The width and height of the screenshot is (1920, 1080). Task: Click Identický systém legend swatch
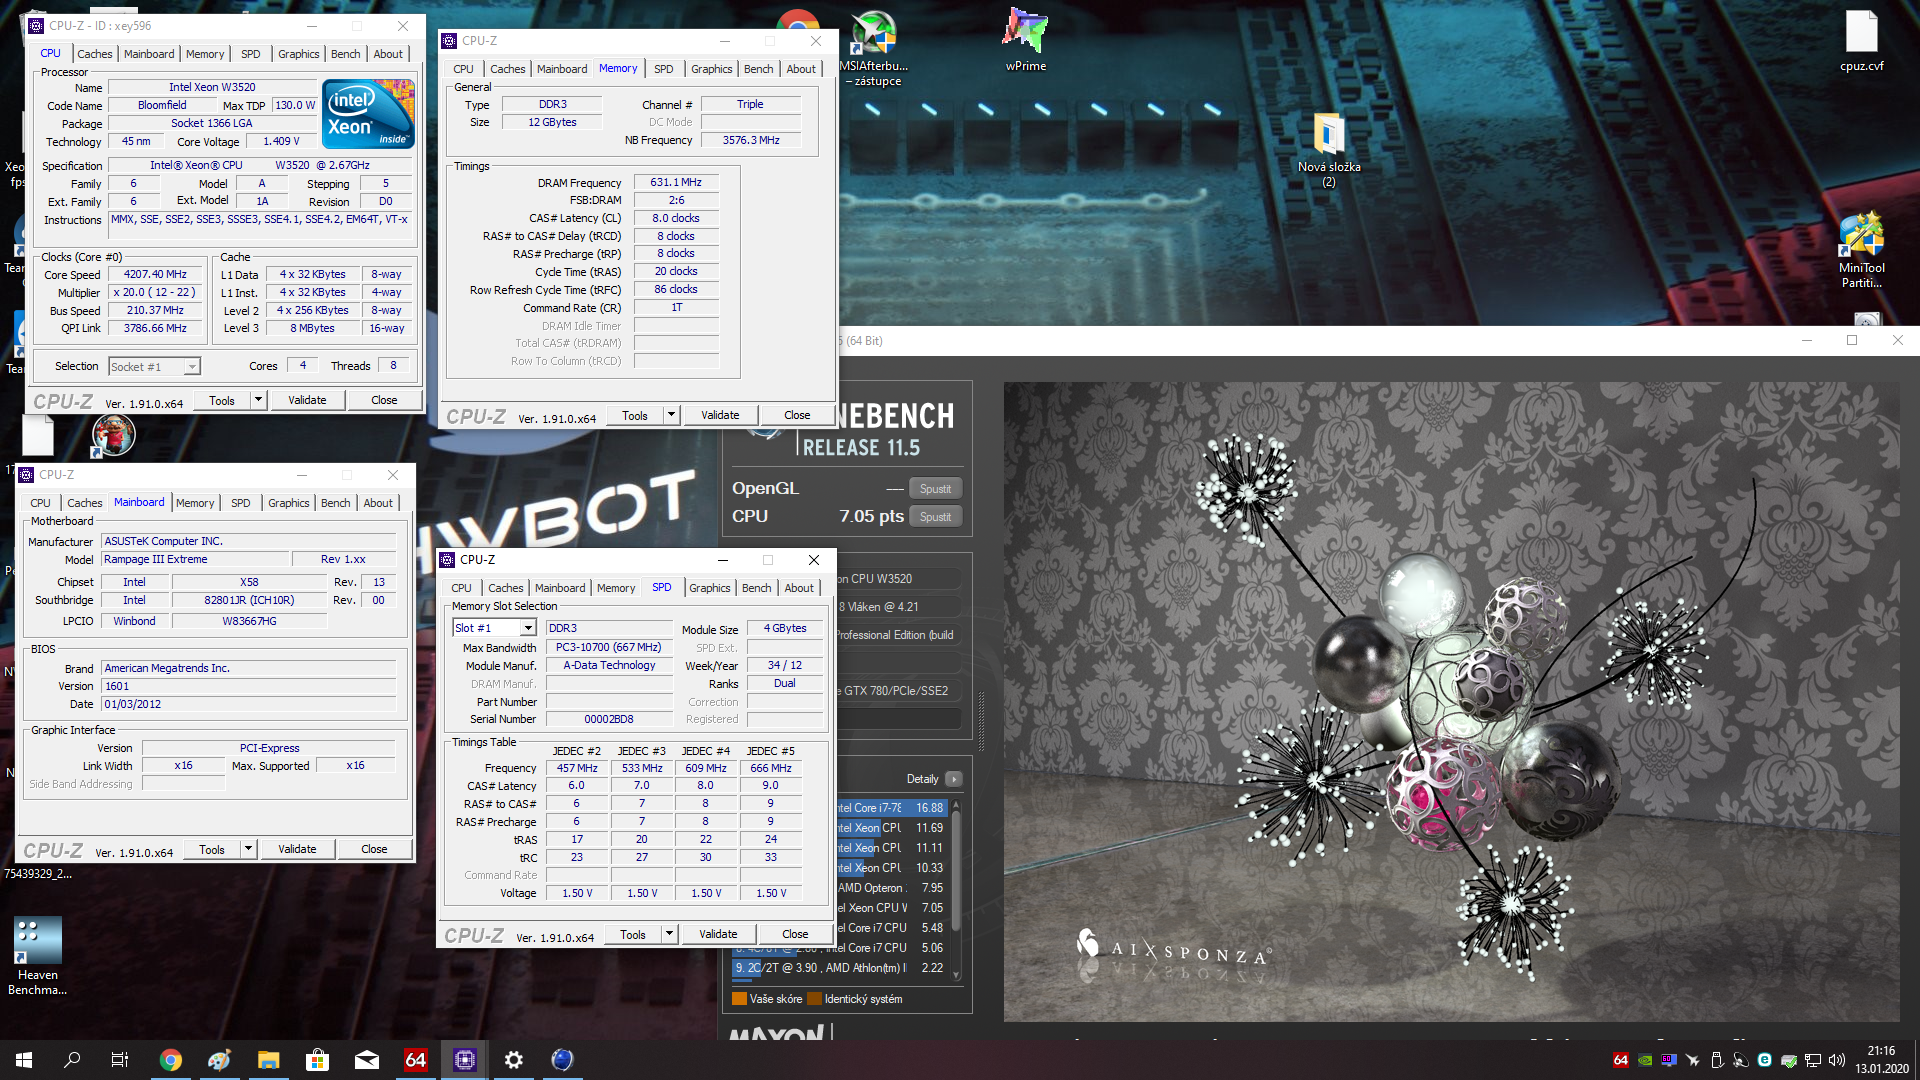click(x=814, y=999)
